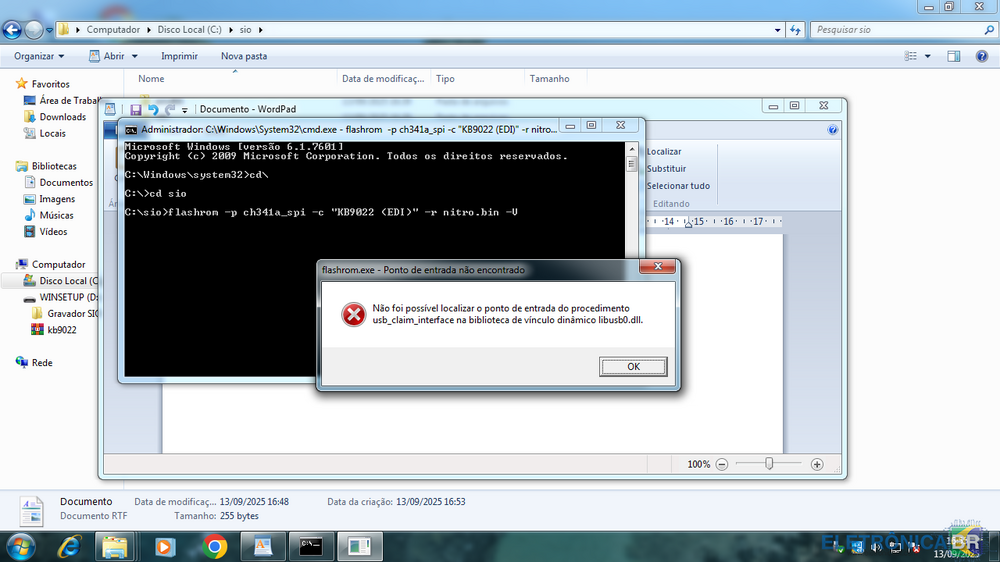The height and width of the screenshot is (562, 1000).
Task: Click the WordPad help icon
Action: tap(833, 130)
